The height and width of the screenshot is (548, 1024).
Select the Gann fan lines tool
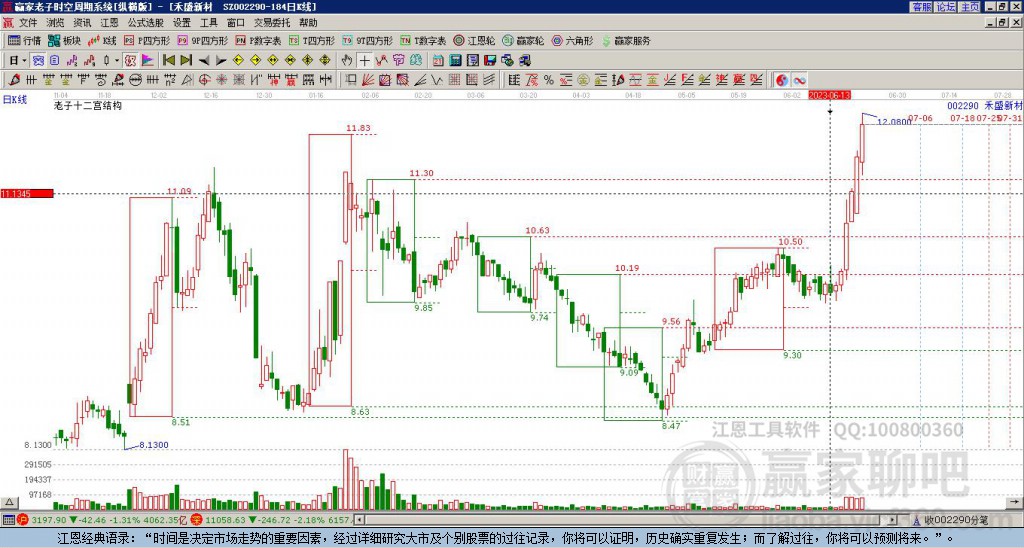(x=368, y=80)
